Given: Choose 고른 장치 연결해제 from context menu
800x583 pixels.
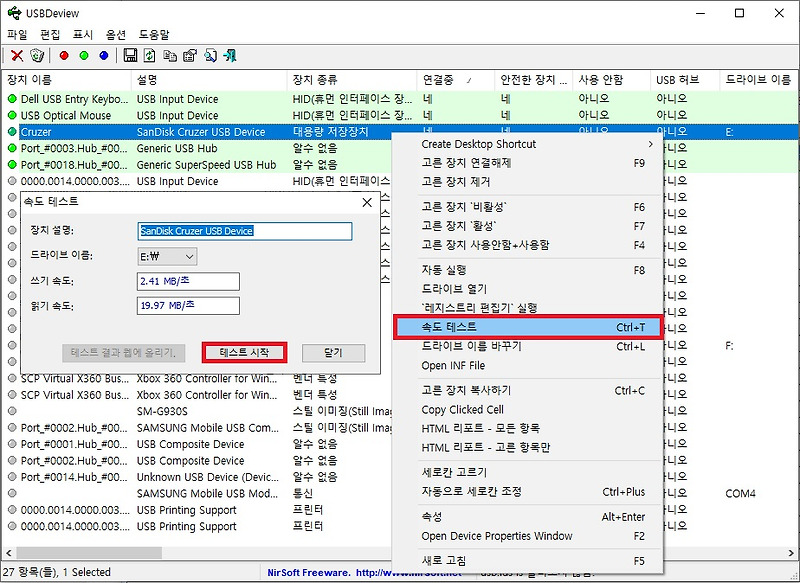Looking at the screenshot, I should 528,163.
